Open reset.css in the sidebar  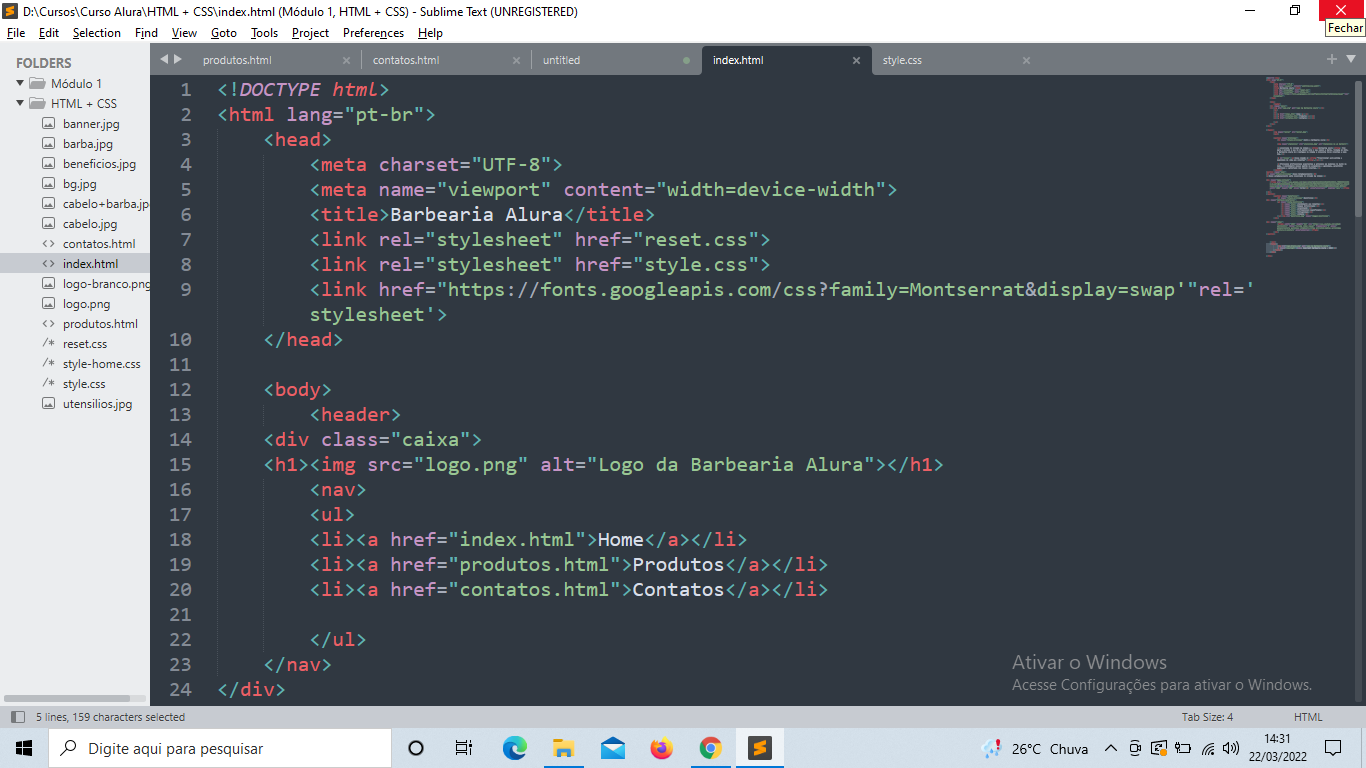tap(85, 344)
